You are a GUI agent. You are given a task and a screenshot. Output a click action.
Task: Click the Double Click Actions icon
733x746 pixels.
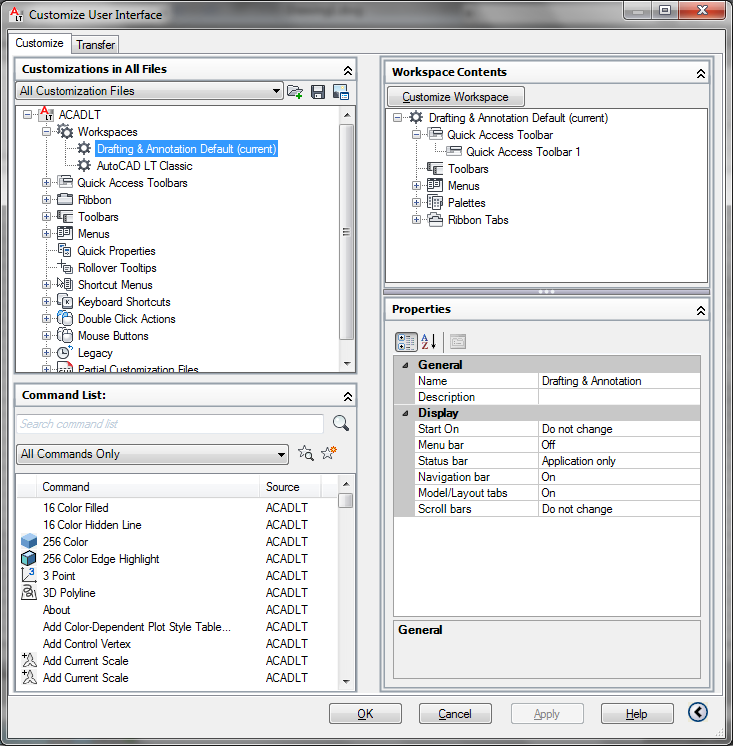pyautogui.click(x=65, y=318)
